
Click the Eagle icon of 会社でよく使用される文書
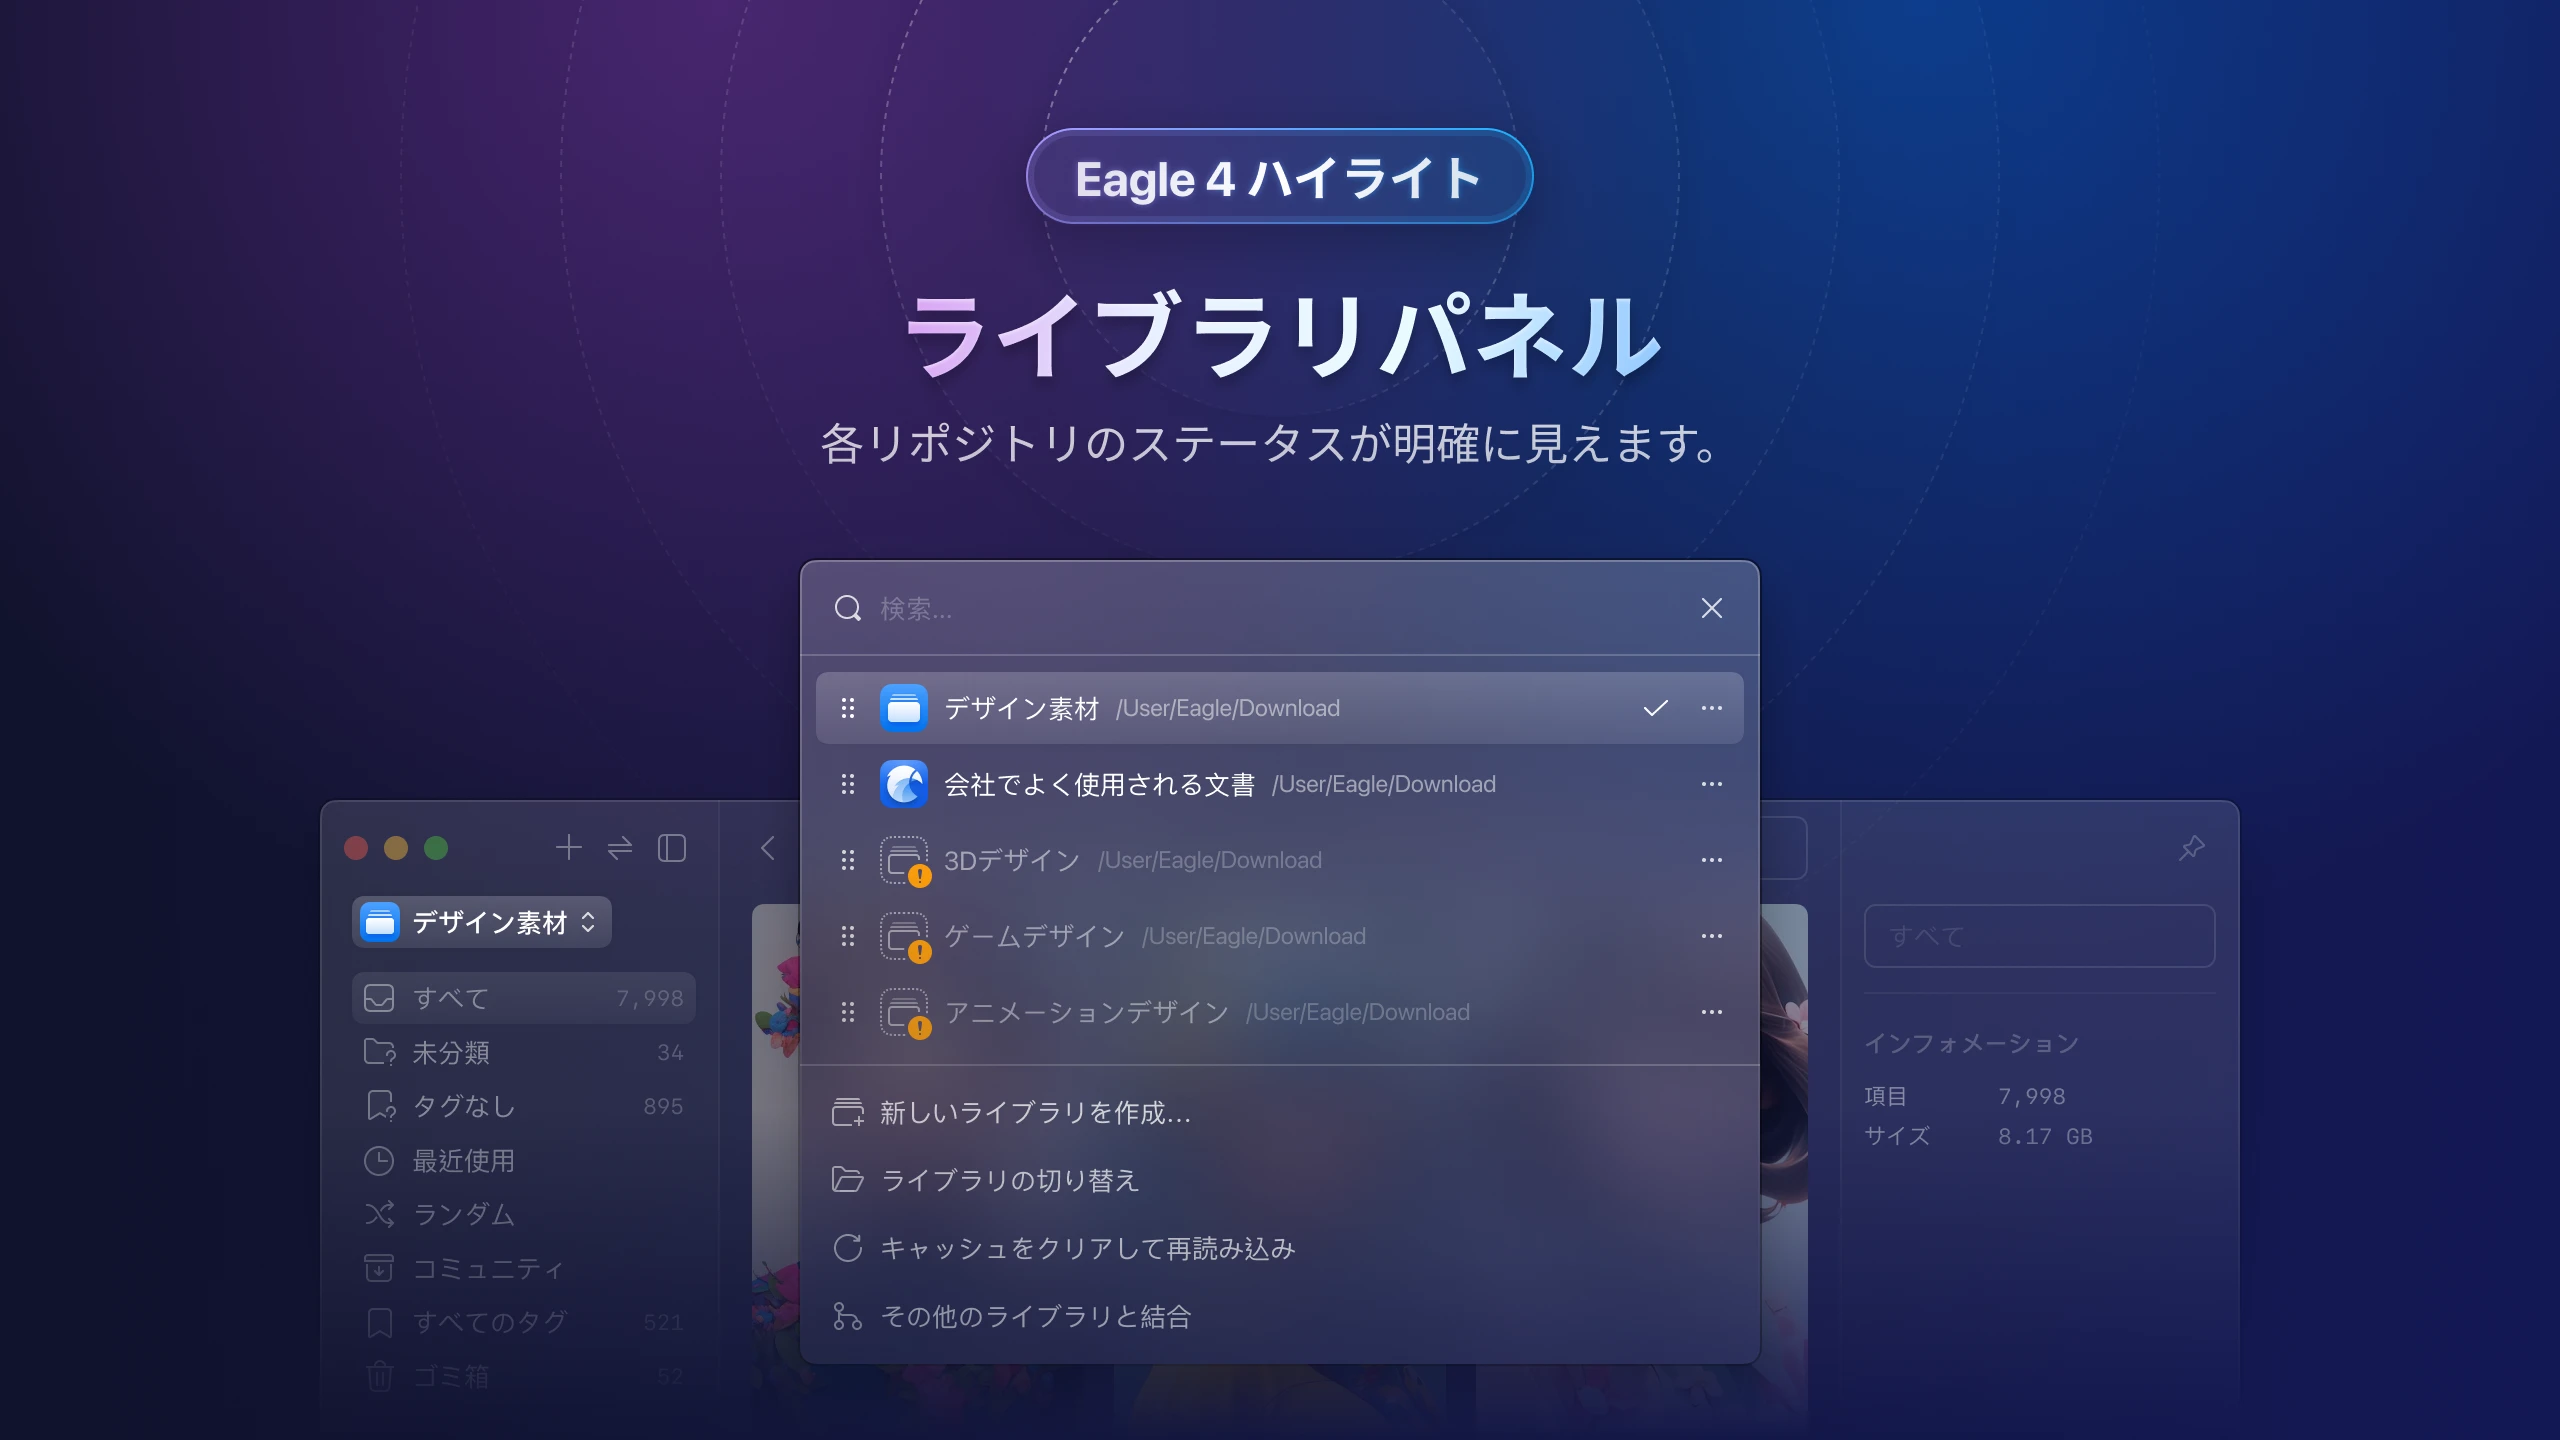(x=904, y=784)
